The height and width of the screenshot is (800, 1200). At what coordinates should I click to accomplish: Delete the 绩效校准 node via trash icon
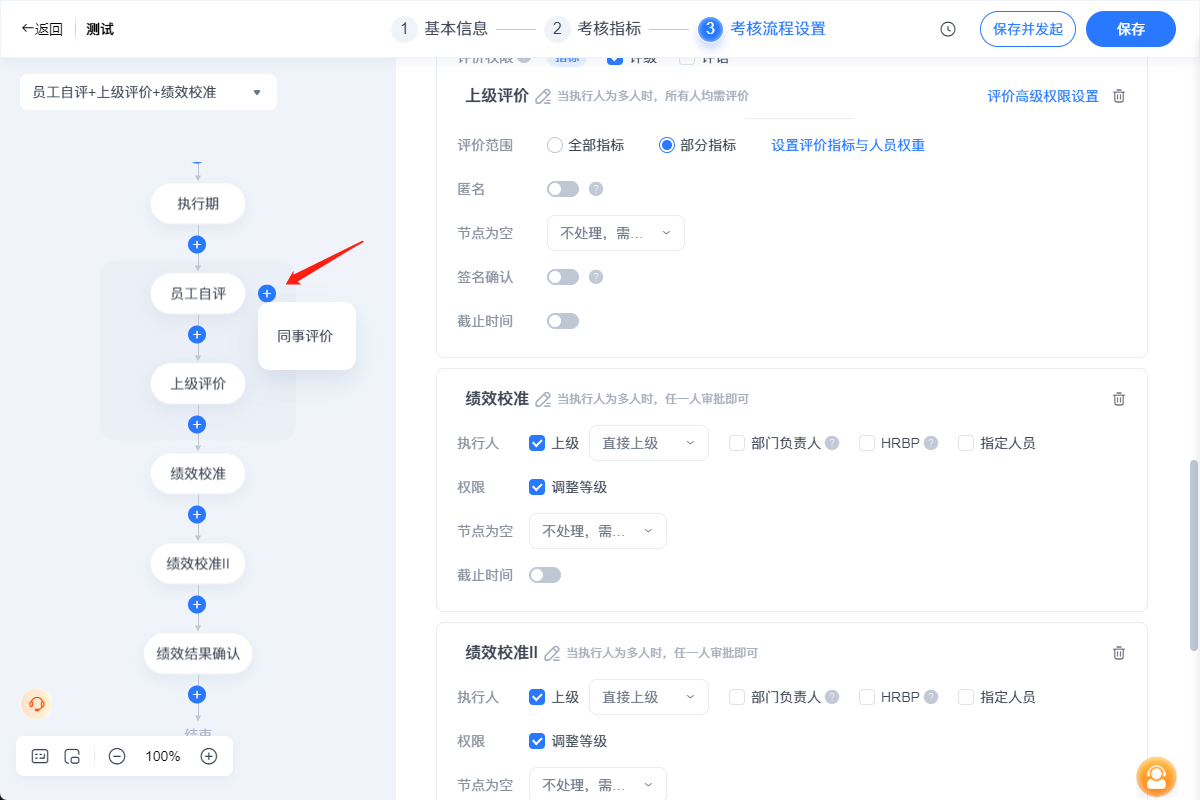tap(1118, 398)
